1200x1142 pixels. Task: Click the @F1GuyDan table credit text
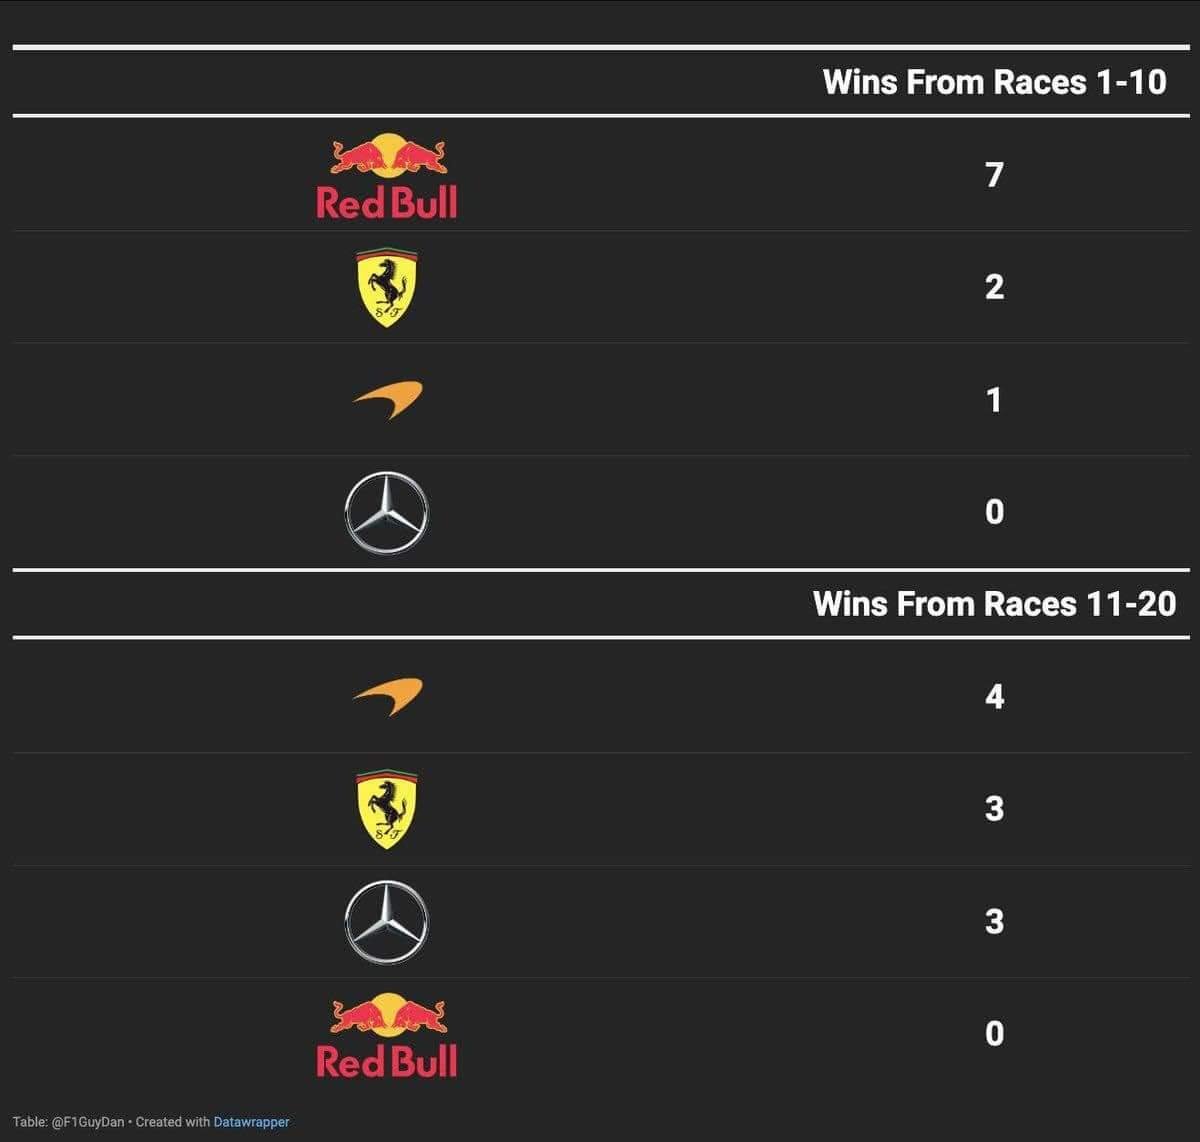click(x=88, y=1122)
